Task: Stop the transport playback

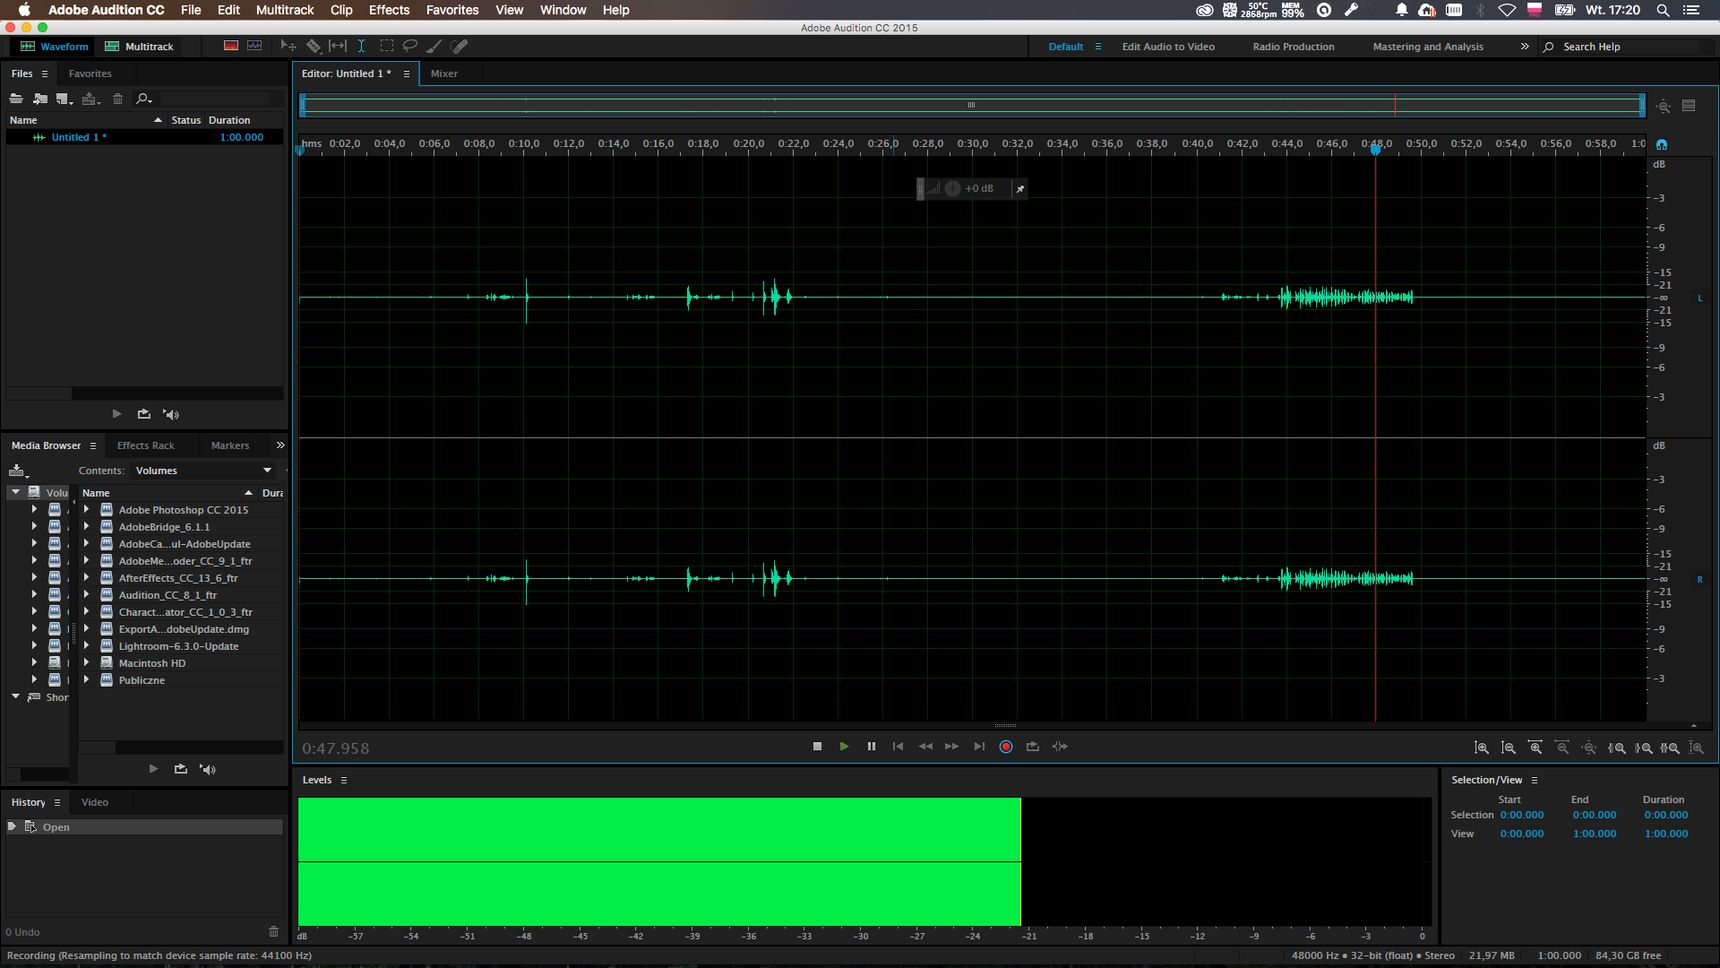Action: (x=817, y=746)
